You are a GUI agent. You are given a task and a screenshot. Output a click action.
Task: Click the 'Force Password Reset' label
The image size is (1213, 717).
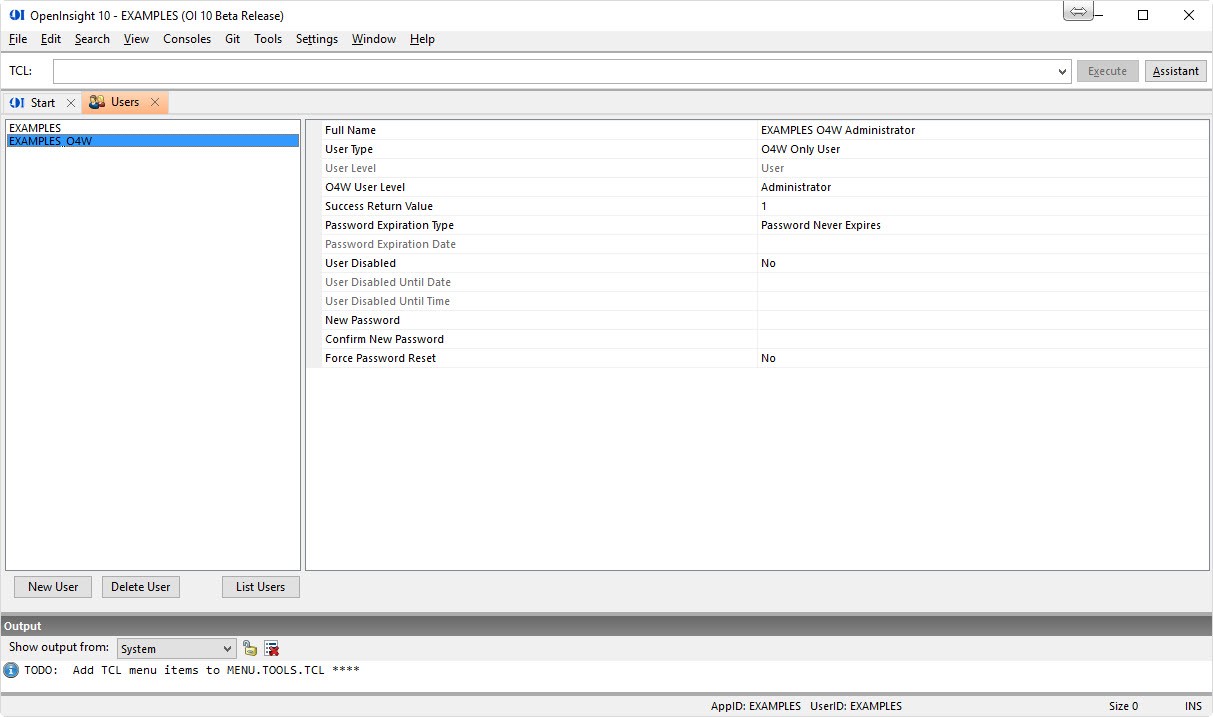pyautogui.click(x=380, y=358)
